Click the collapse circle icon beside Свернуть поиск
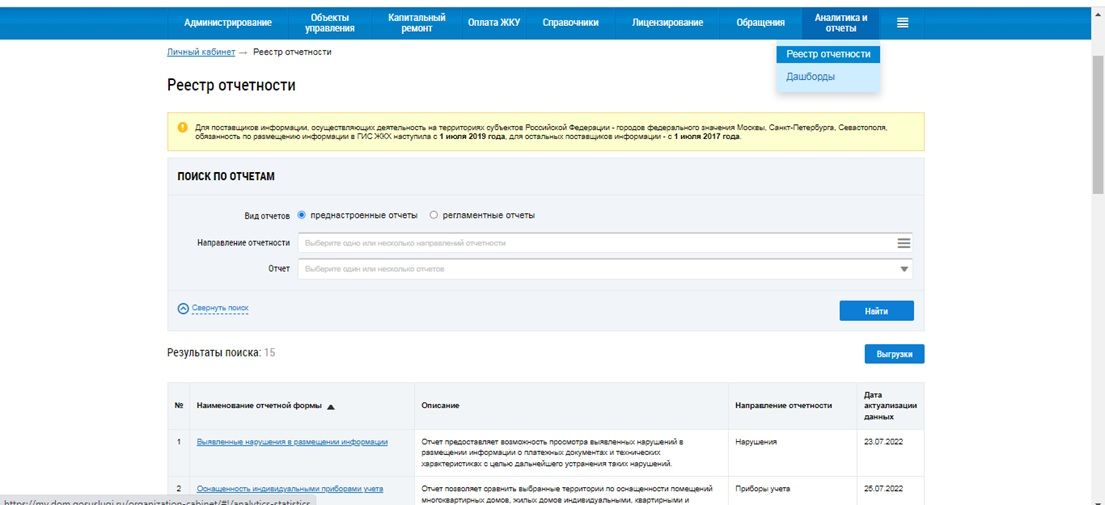The height and width of the screenshot is (505, 1105). pyautogui.click(x=183, y=309)
